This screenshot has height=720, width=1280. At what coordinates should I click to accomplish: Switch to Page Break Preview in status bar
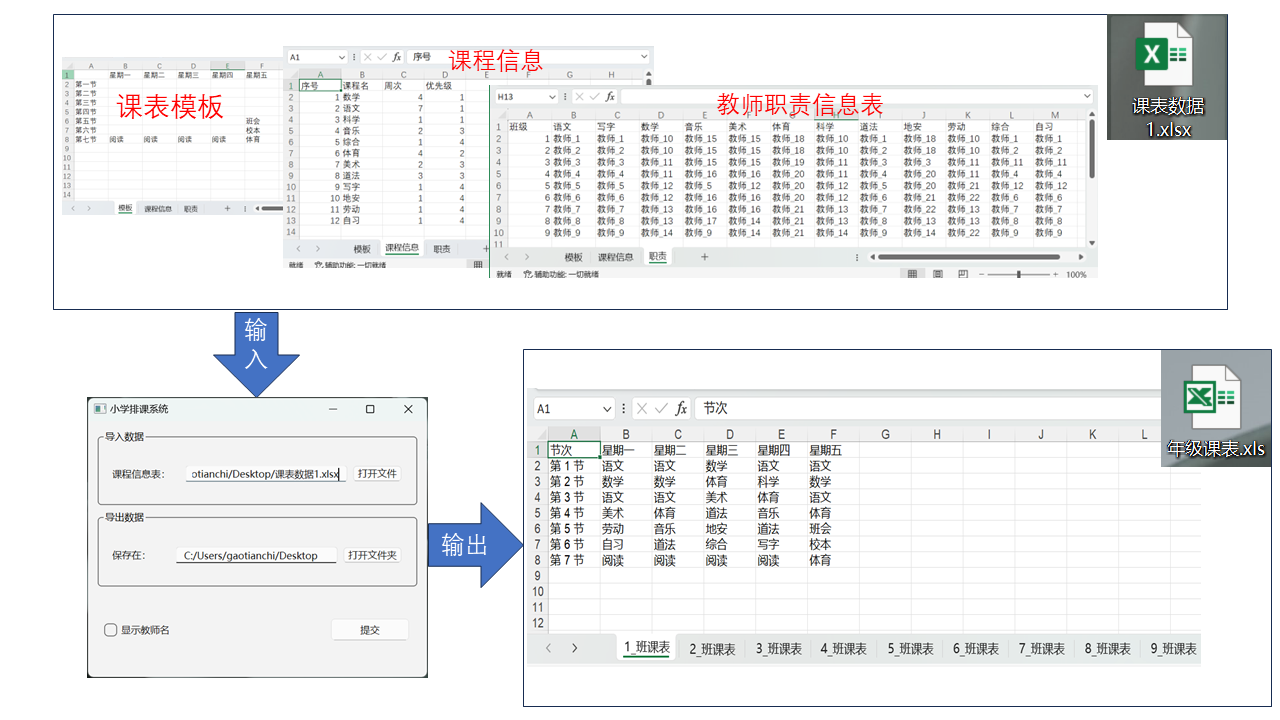coord(963,274)
